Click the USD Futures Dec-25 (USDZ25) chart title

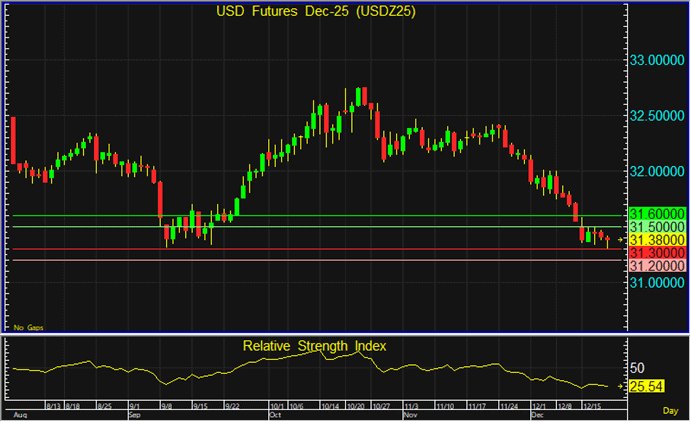[318, 12]
